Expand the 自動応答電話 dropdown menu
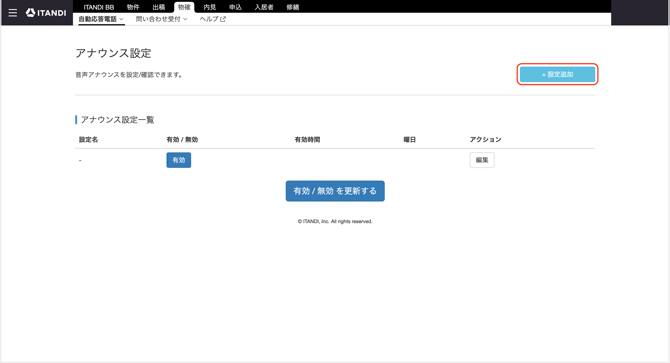The image size is (670, 363). [x=101, y=19]
